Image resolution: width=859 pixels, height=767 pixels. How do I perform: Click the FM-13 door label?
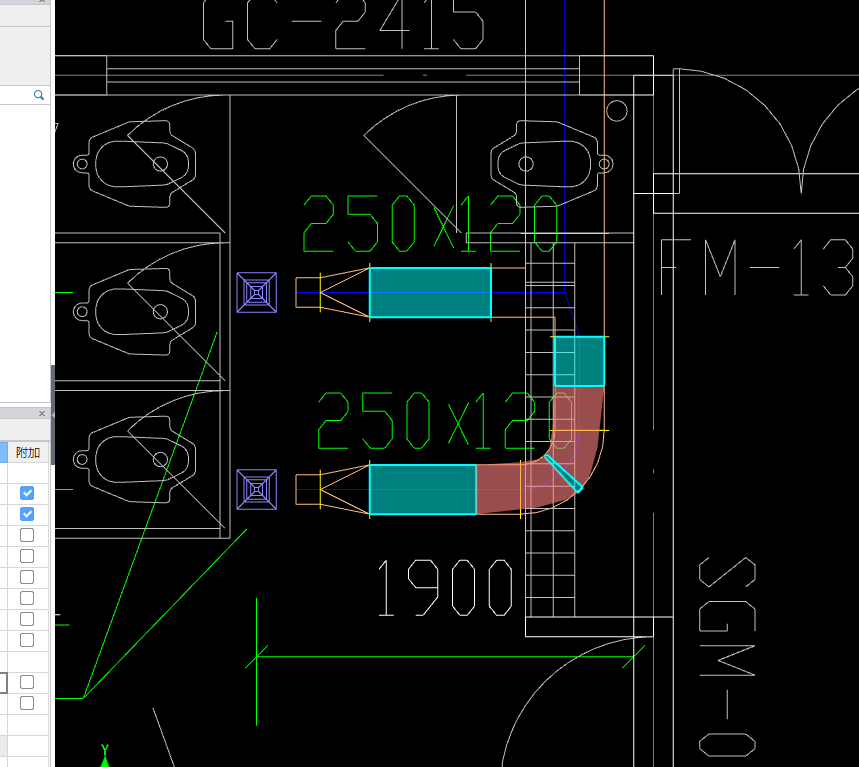[759, 267]
